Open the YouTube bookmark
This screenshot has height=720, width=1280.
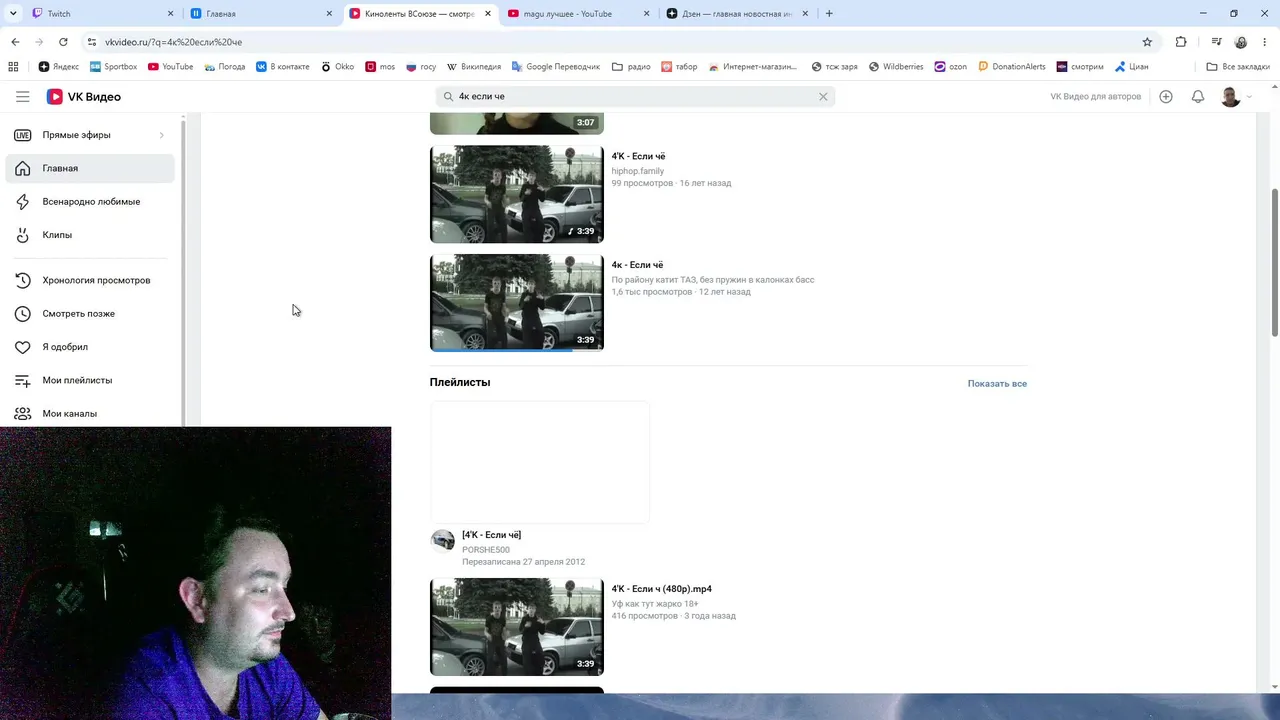point(170,67)
